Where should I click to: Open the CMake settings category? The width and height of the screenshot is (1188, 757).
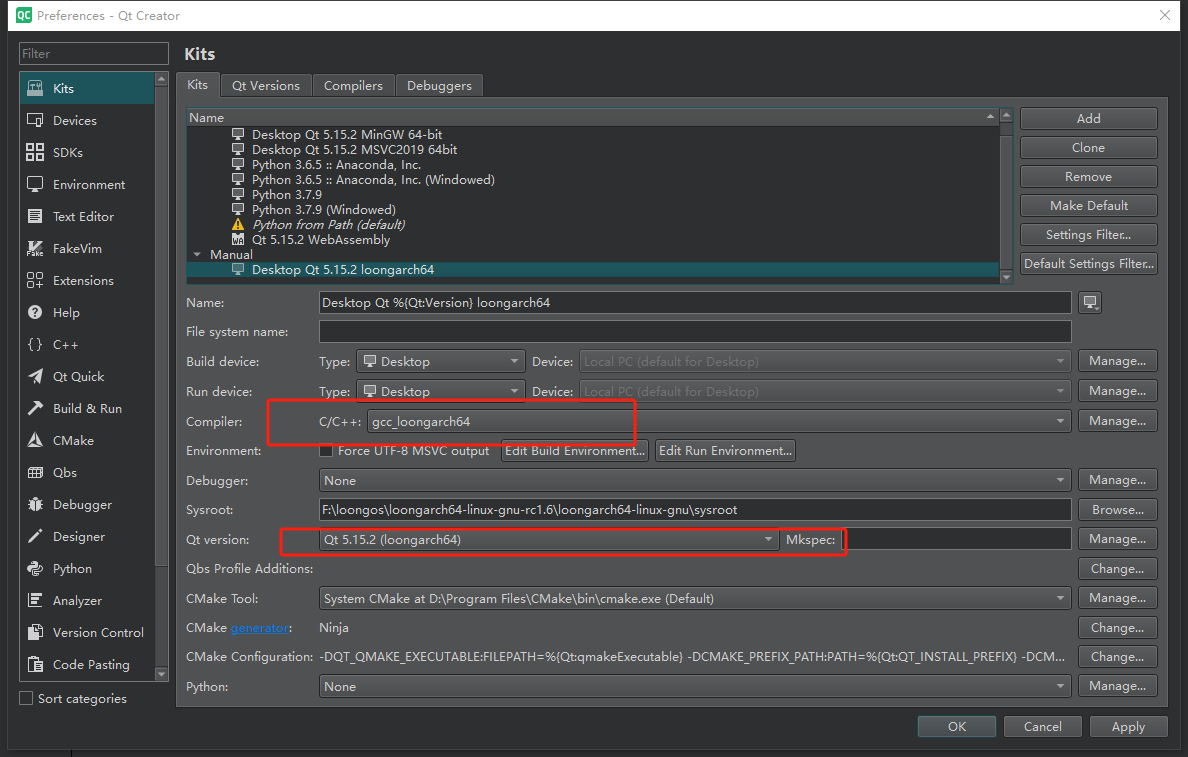[x=86, y=440]
